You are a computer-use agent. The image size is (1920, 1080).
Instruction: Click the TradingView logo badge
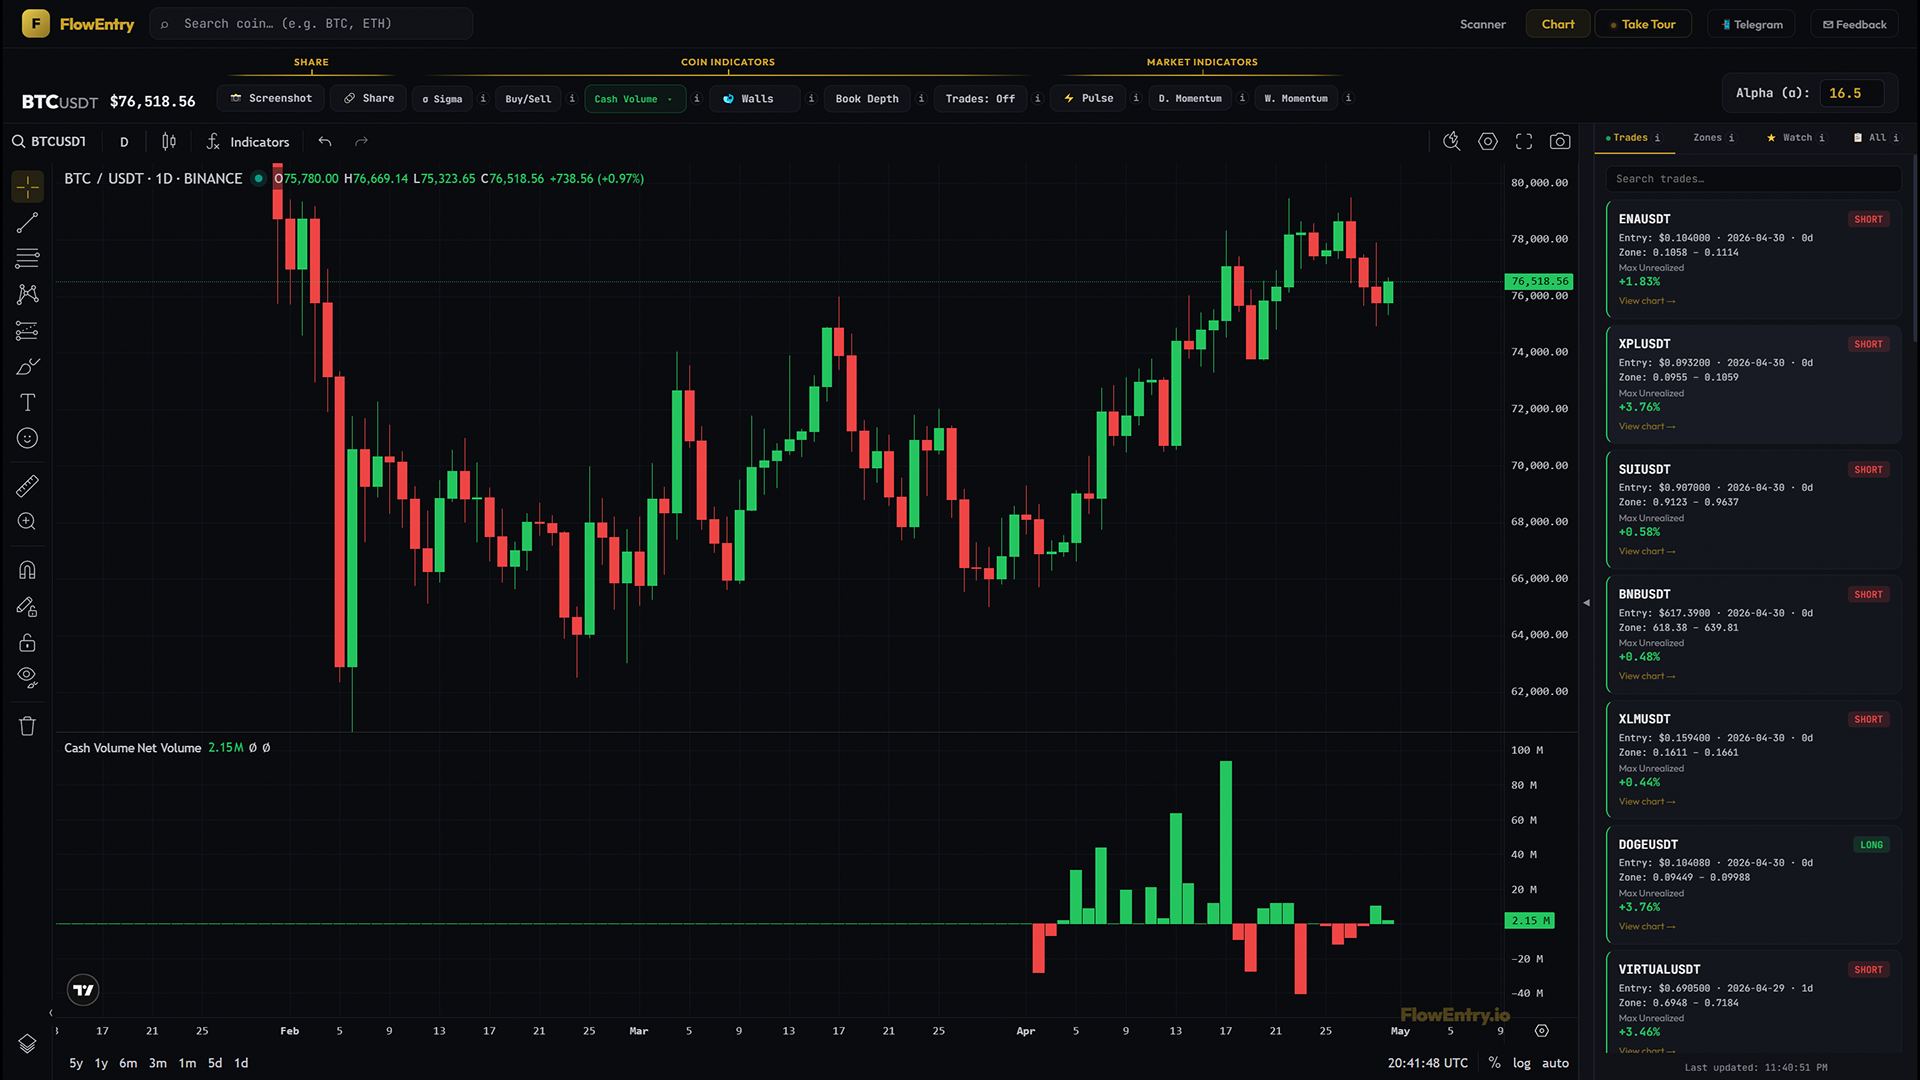(83, 990)
